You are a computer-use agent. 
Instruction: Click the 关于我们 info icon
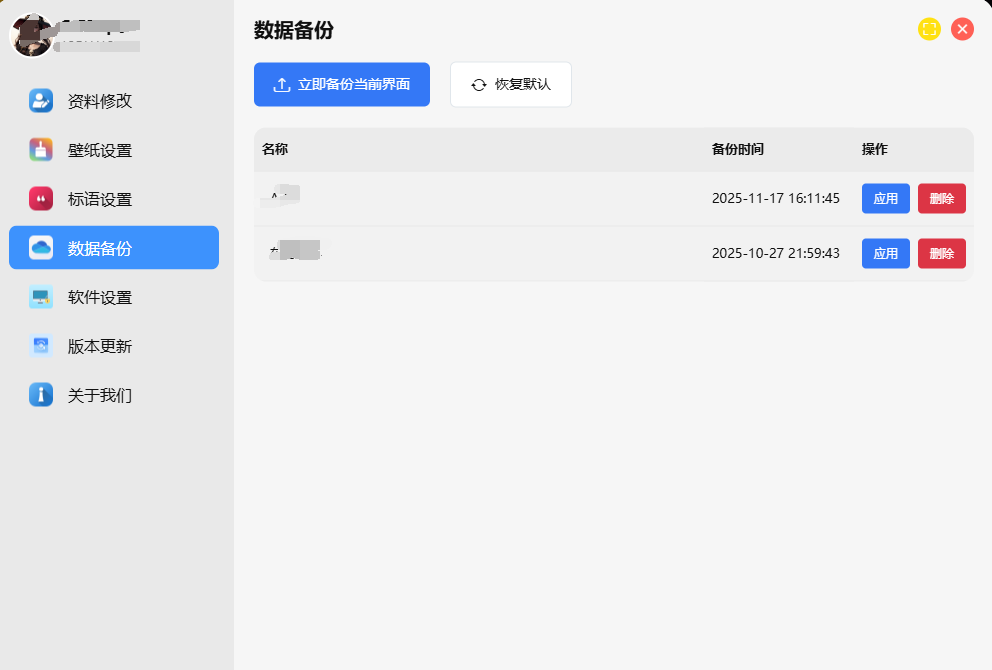(41, 395)
